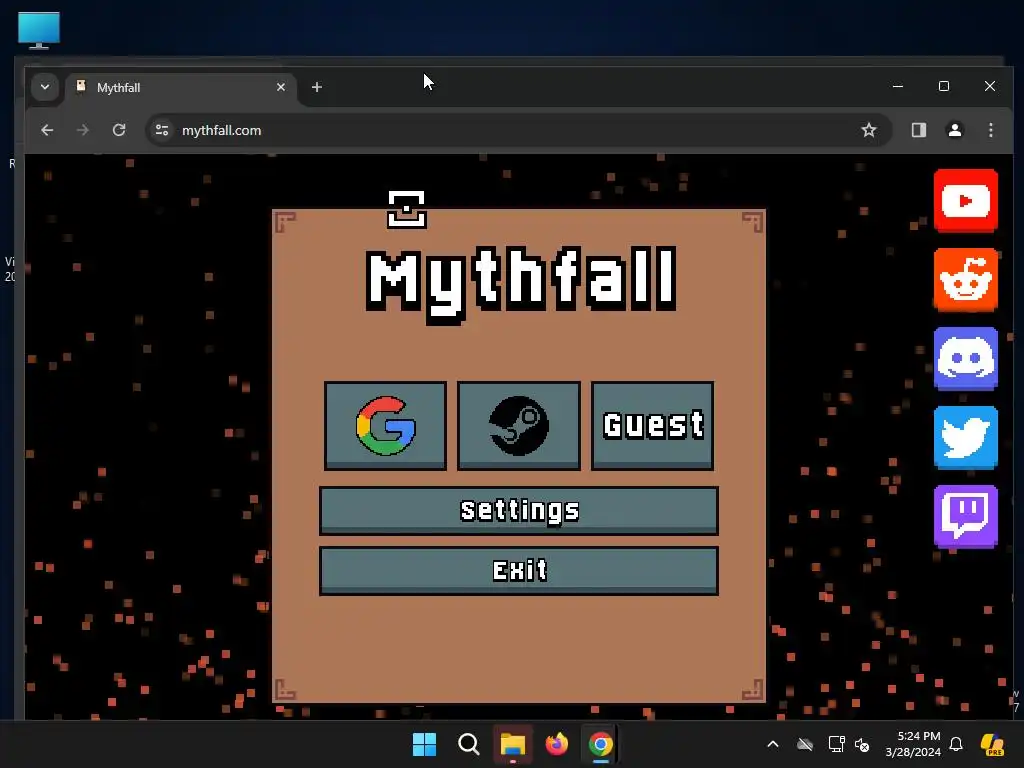Sign in with the Steam logo button

click(x=519, y=426)
